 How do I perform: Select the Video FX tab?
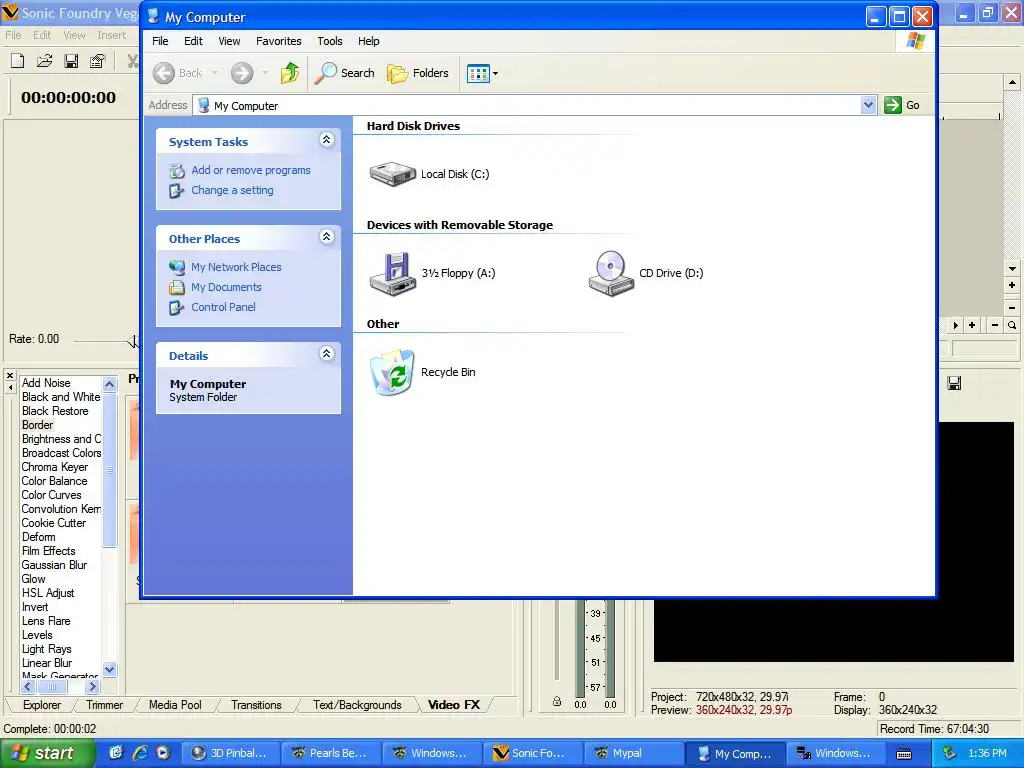pyautogui.click(x=454, y=705)
